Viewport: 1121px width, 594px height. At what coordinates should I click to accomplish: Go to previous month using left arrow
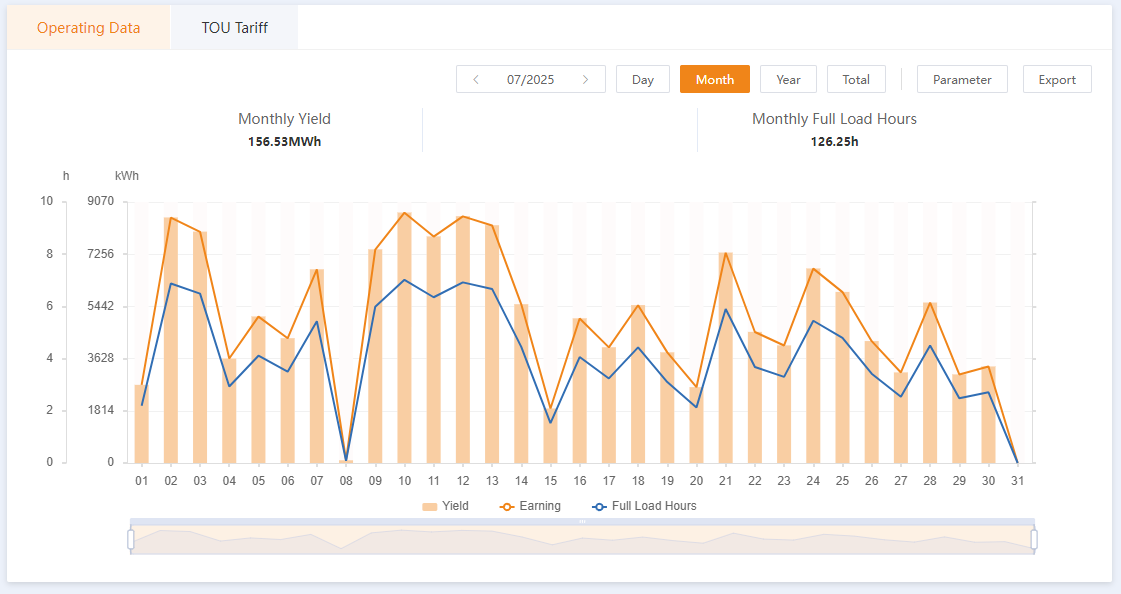tap(476, 80)
